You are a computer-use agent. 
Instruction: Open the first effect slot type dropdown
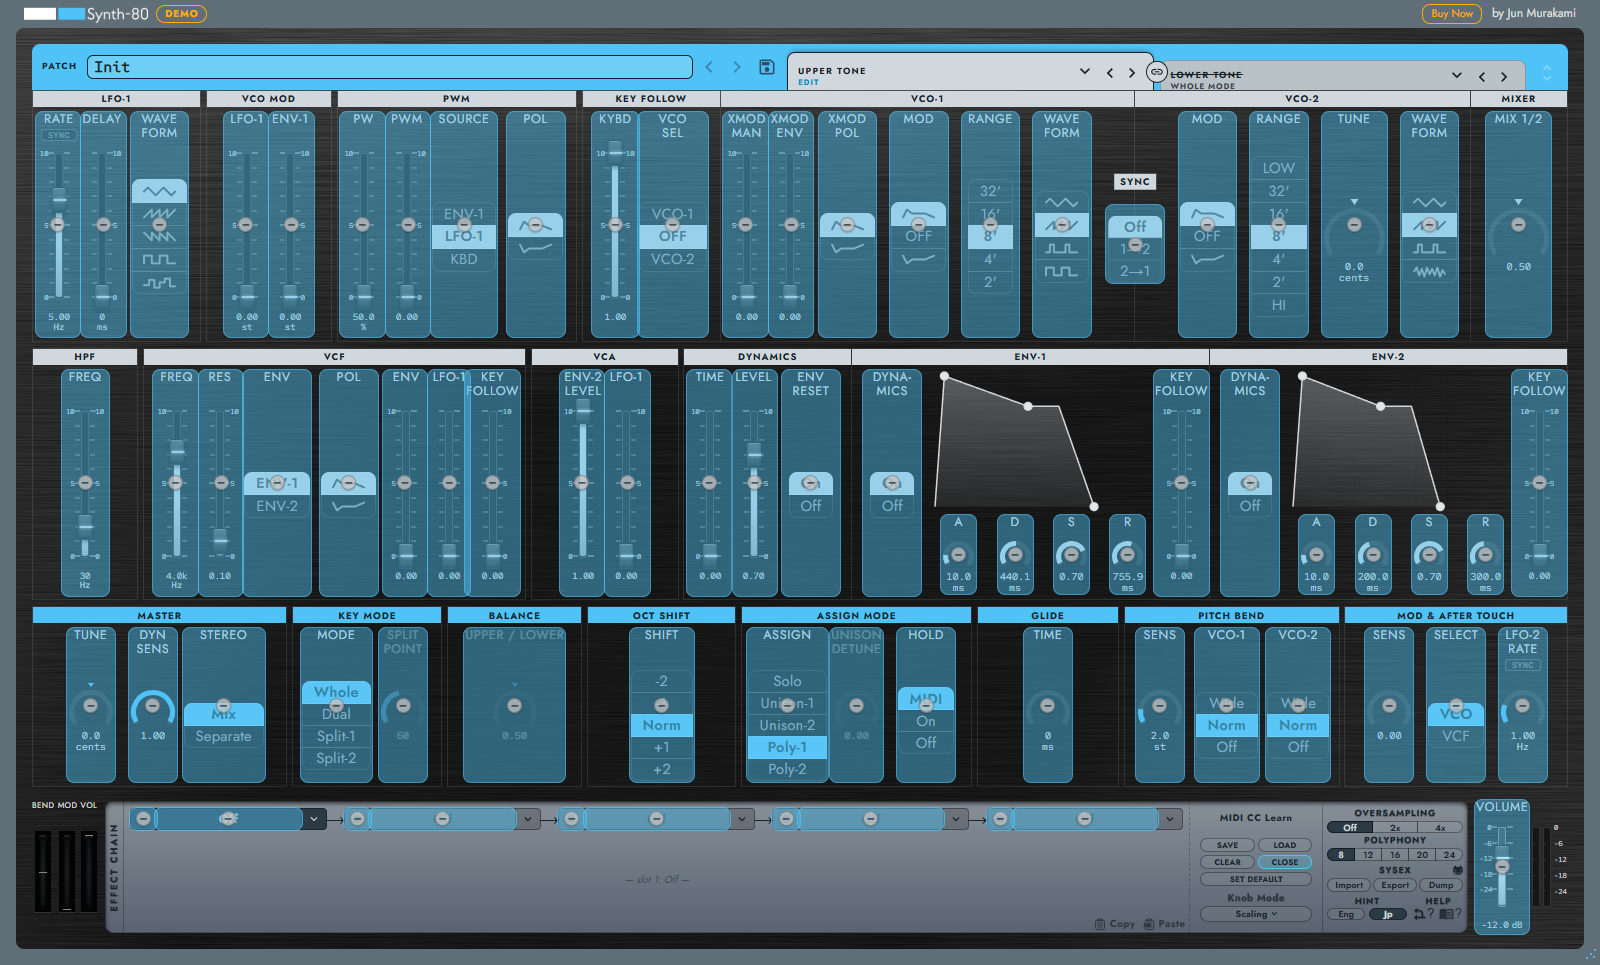pyautogui.click(x=314, y=819)
